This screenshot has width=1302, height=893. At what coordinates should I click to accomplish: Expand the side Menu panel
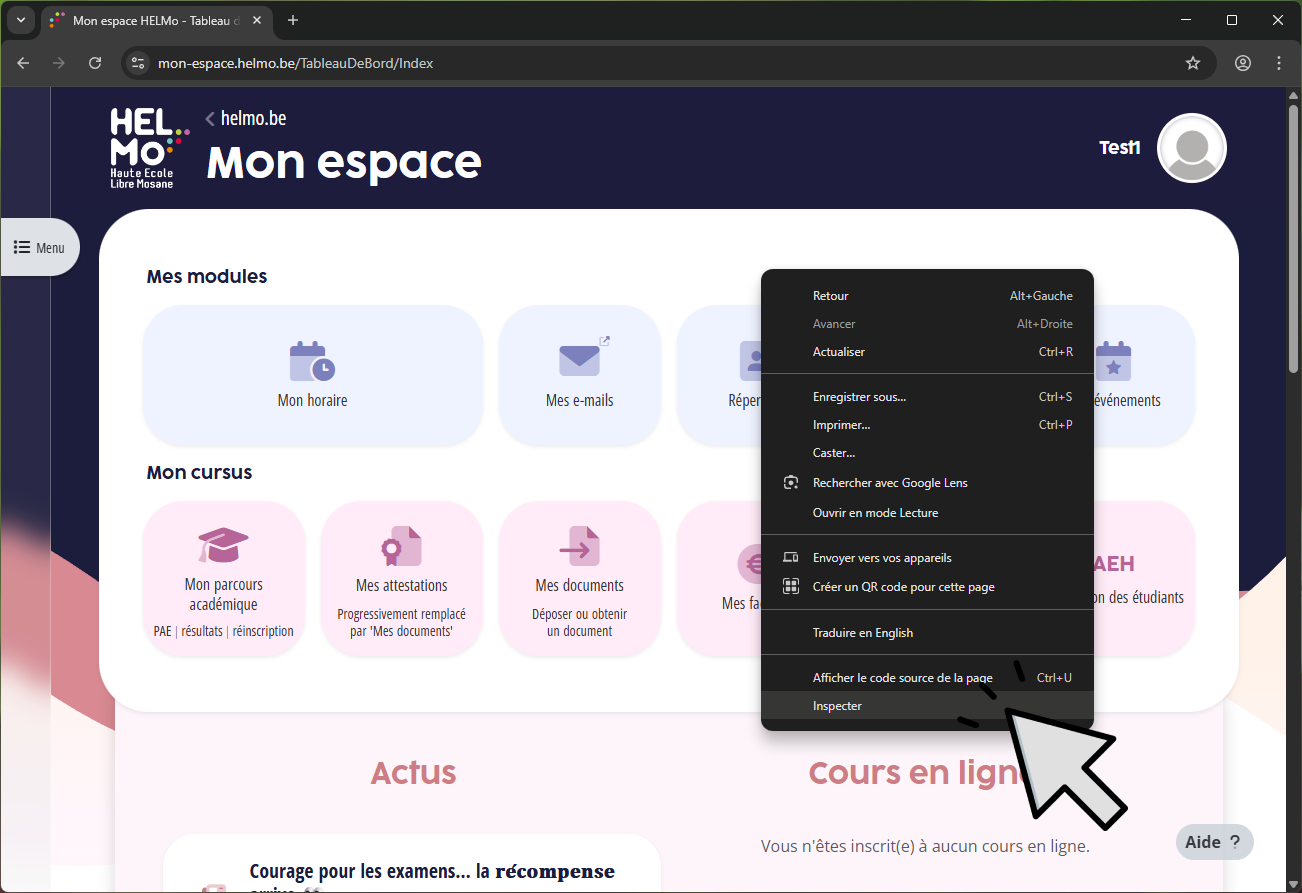click(40, 248)
